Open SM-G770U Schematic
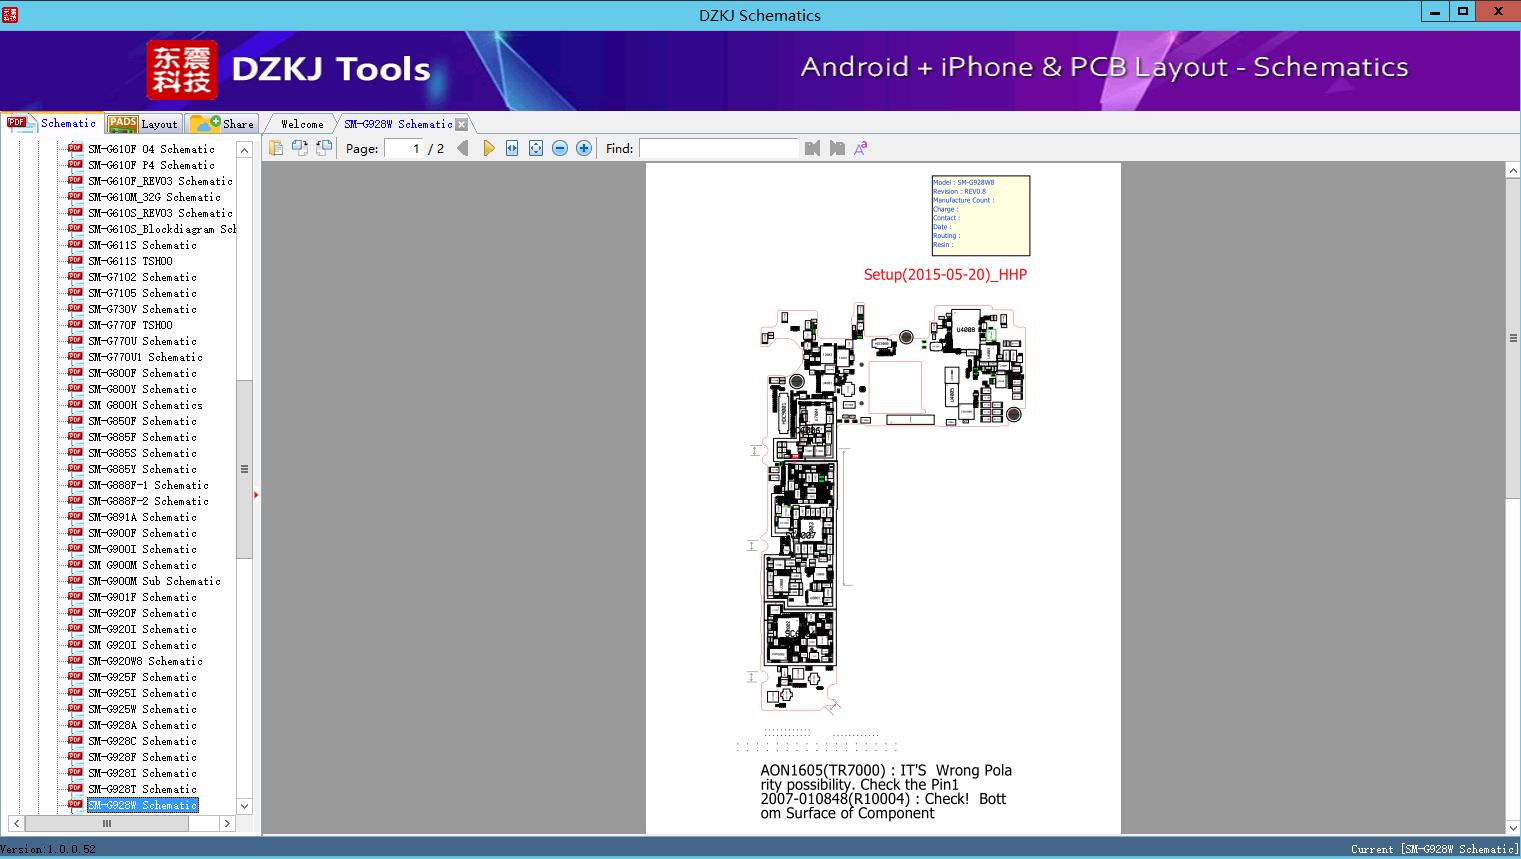The image size is (1521, 859). point(142,341)
